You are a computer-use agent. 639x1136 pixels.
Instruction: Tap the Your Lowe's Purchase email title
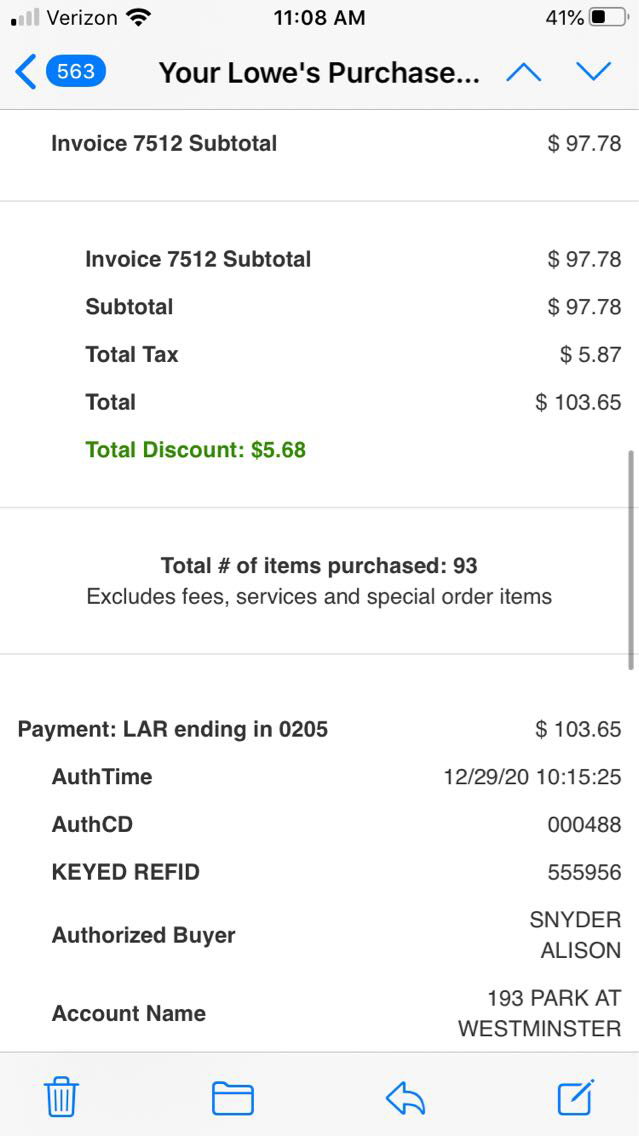[319, 73]
